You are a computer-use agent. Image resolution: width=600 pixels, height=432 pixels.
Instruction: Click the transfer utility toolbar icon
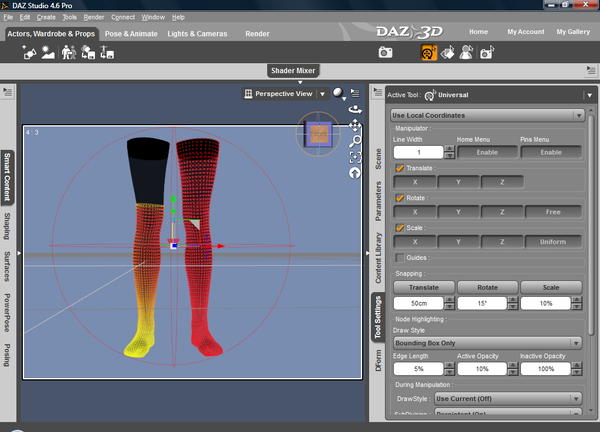(x=88, y=52)
